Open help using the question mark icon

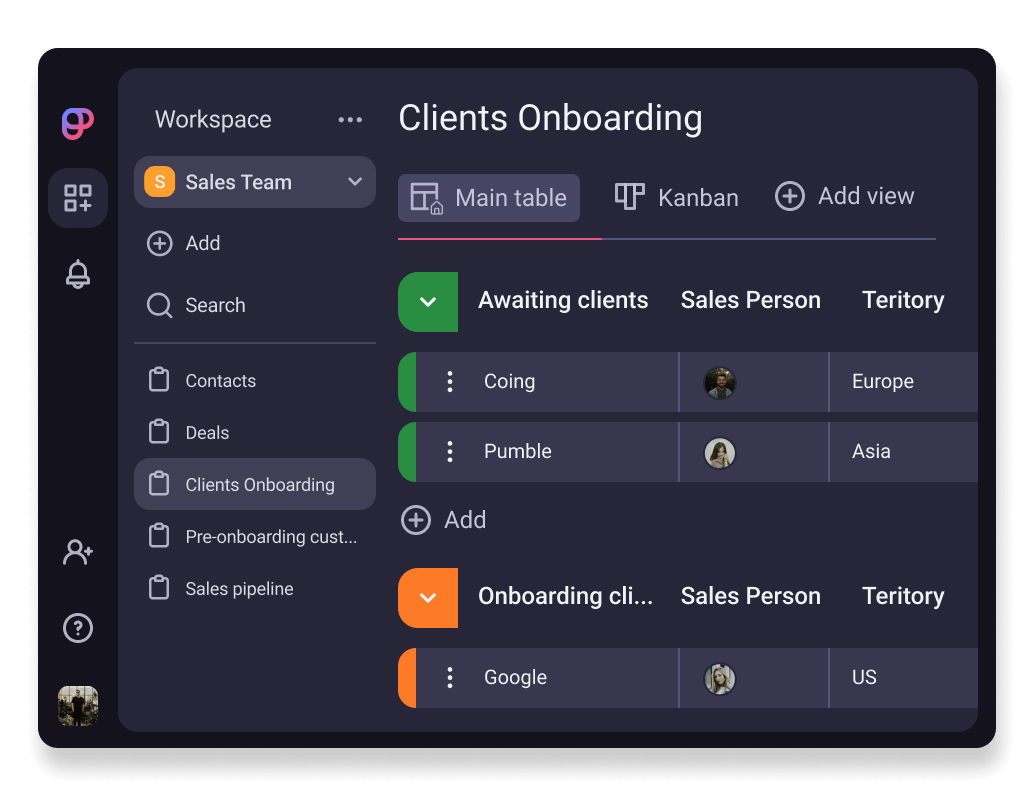(x=78, y=628)
